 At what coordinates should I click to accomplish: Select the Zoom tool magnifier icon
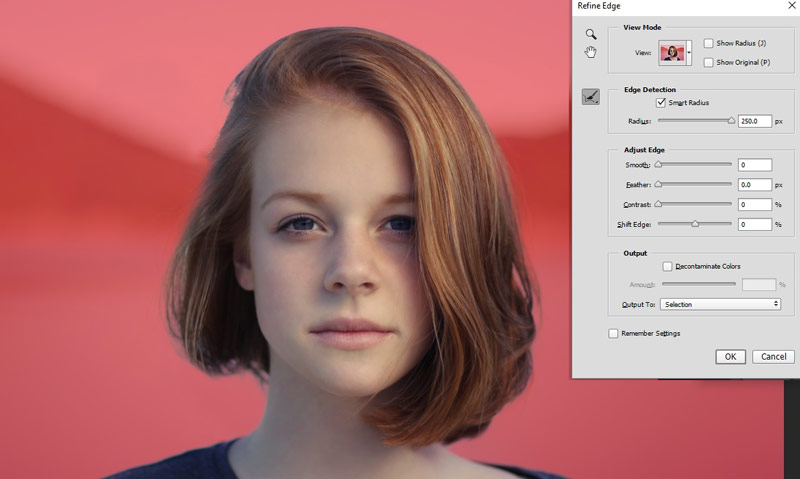coord(591,34)
